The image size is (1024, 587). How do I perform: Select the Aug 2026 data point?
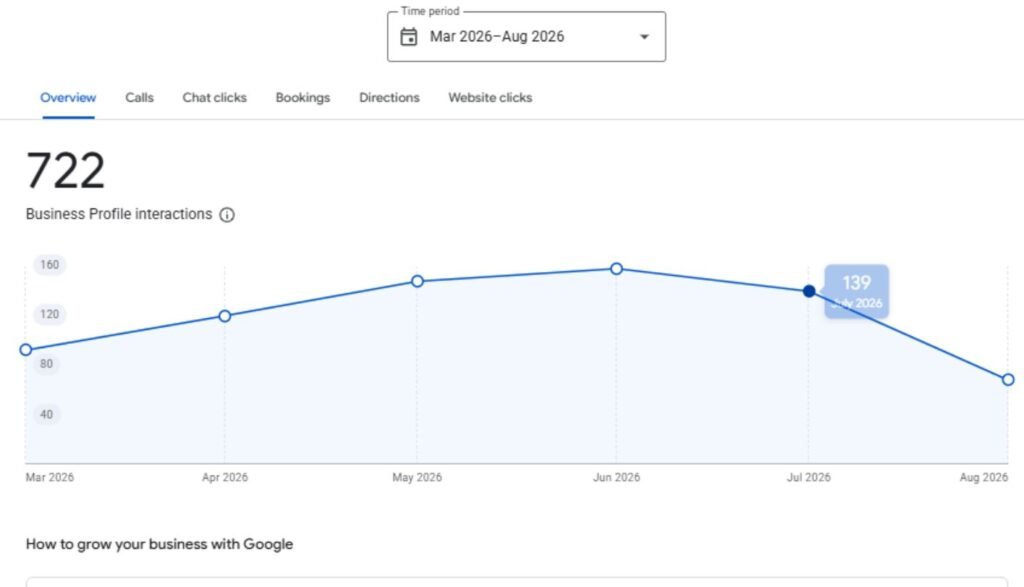point(1008,379)
